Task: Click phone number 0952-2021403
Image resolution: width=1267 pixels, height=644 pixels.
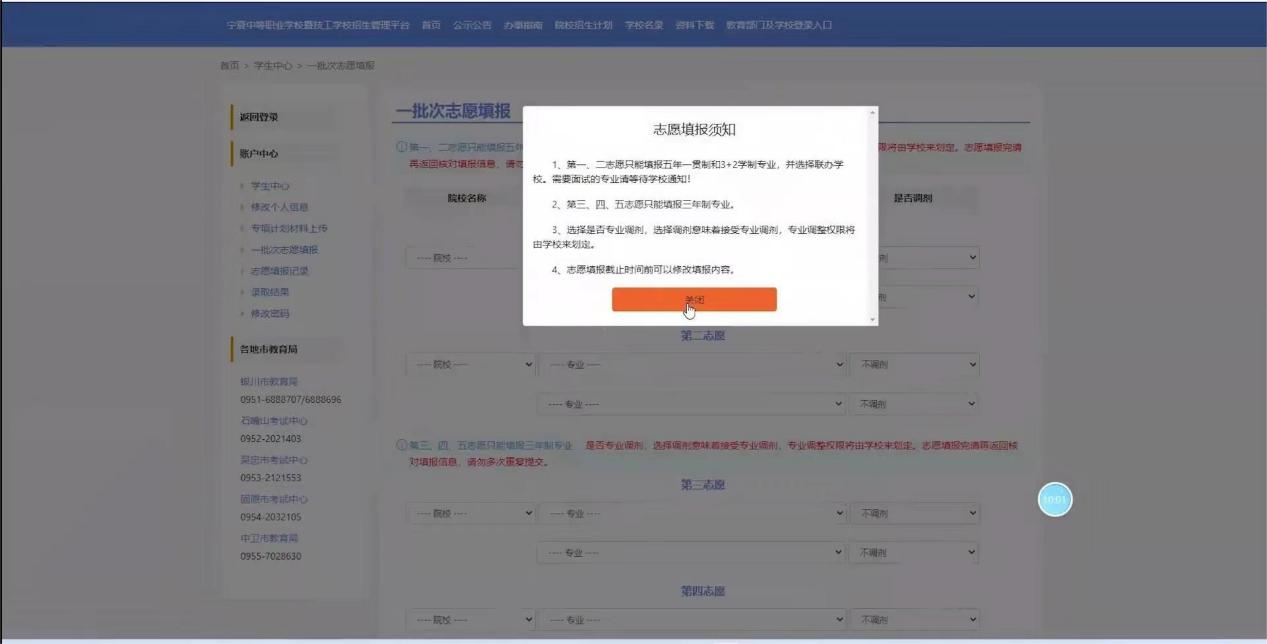Action: [x=271, y=439]
